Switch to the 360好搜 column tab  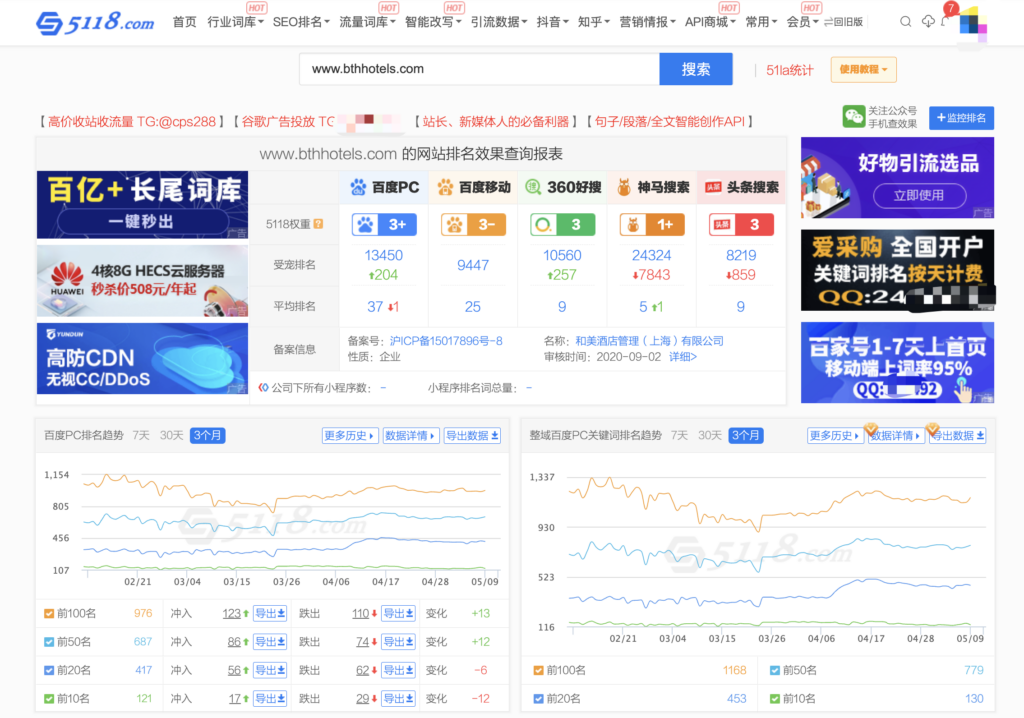coord(563,188)
